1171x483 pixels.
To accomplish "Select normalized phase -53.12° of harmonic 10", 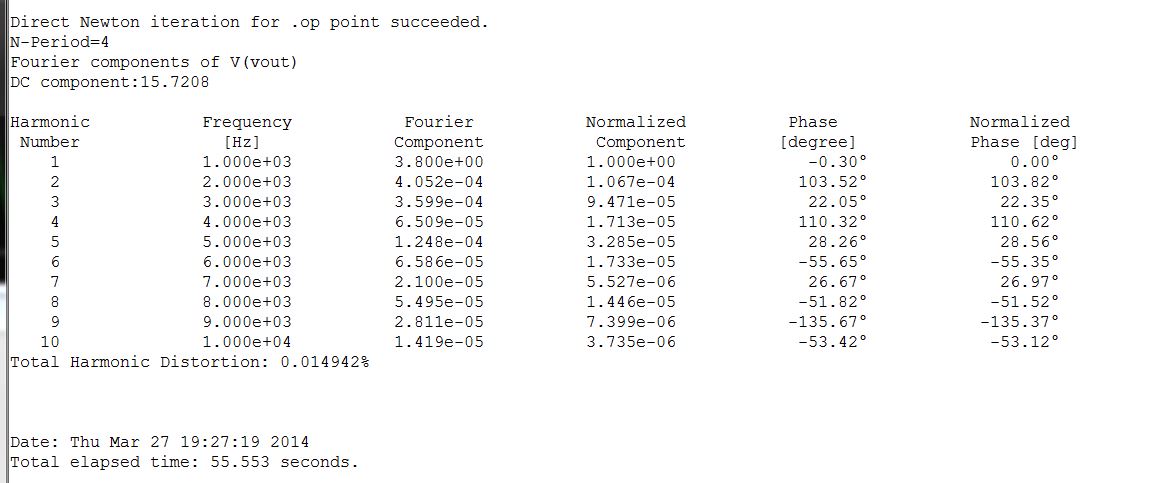I will tap(1024, 342).
